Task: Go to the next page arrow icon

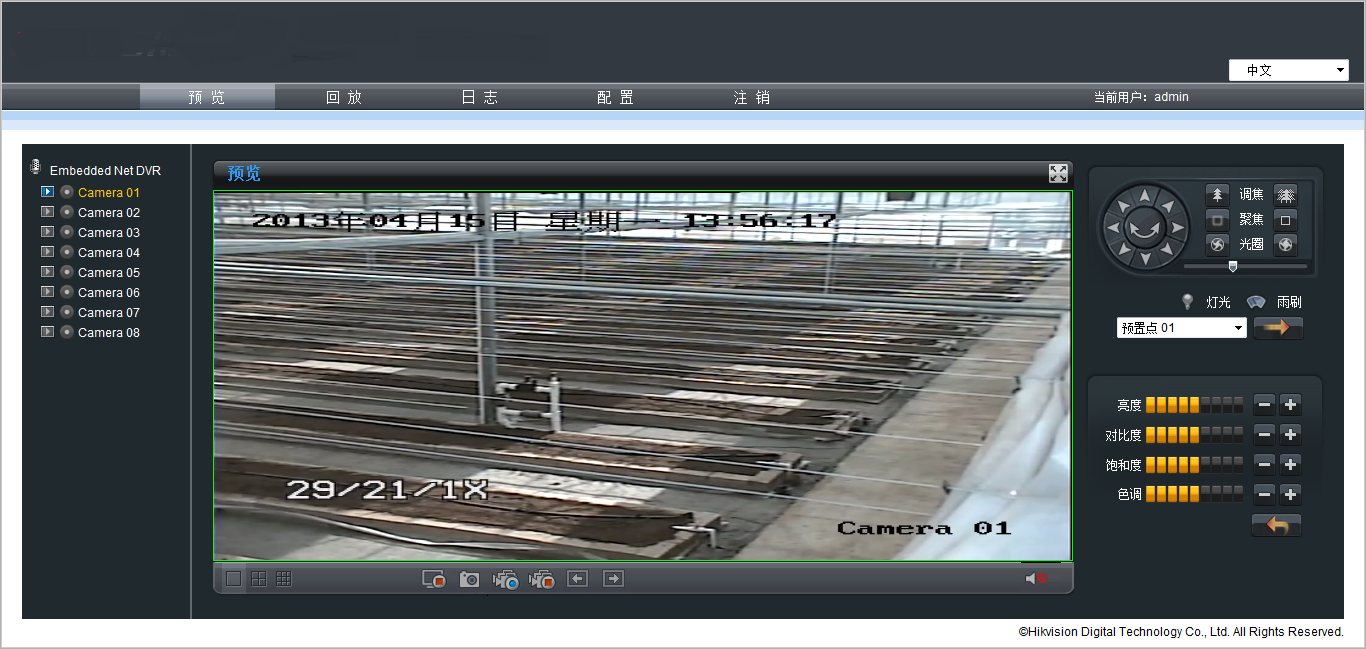Action: 613,578
